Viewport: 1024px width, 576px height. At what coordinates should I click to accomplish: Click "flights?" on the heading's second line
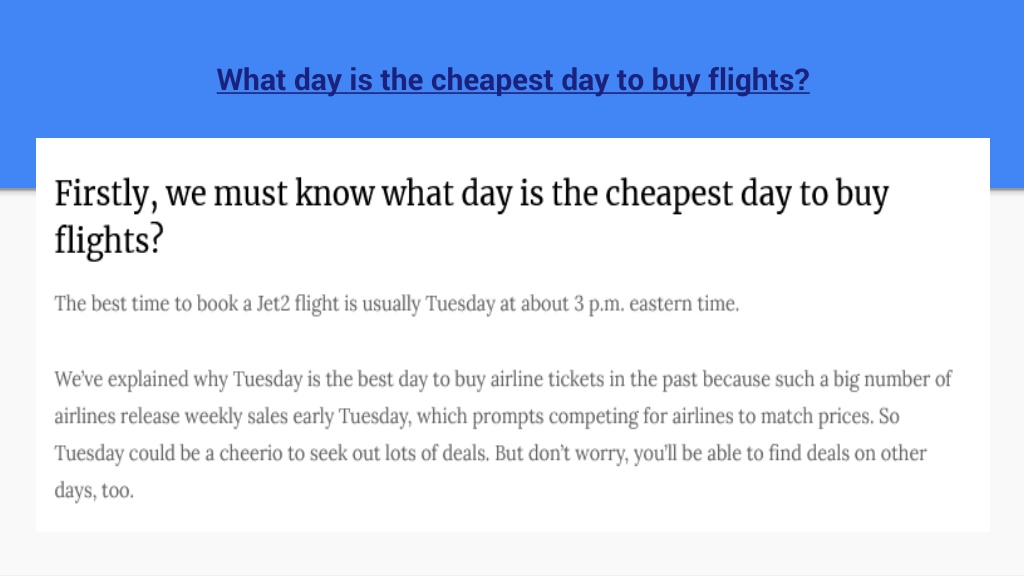pyautogui.click(x=108, y=240)
